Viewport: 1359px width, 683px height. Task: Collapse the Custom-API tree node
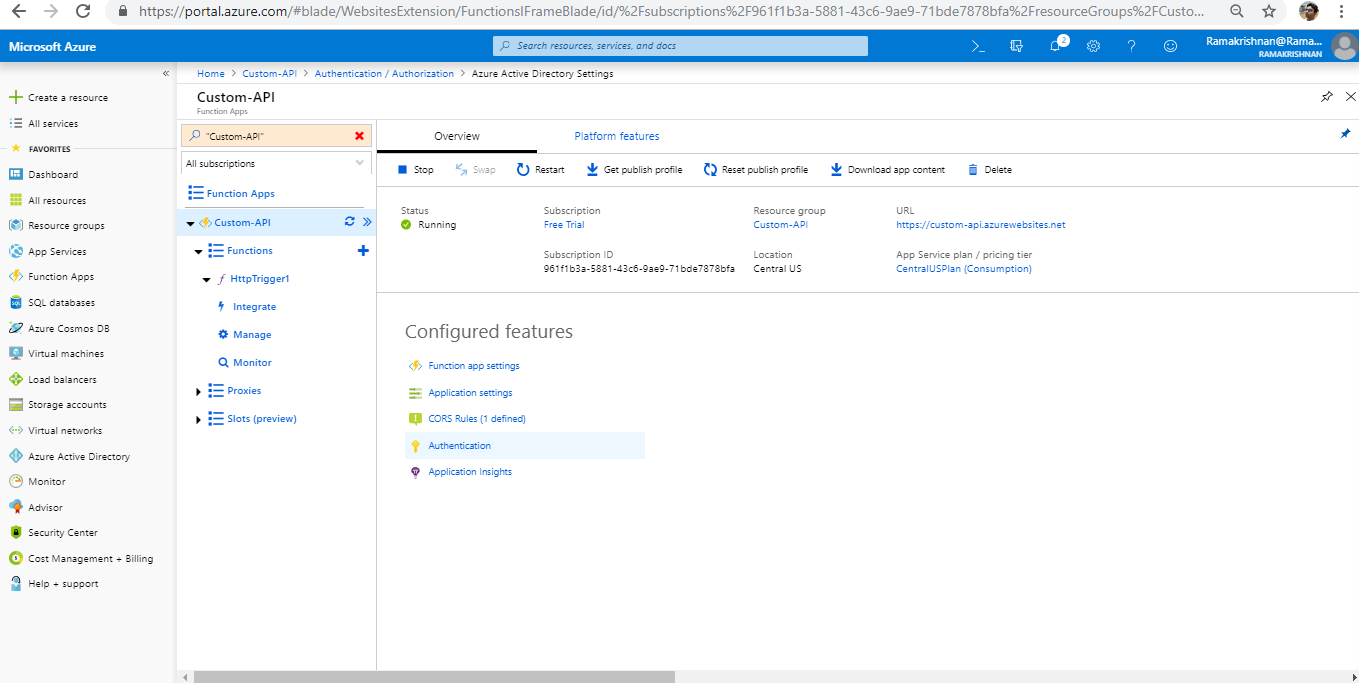coord(190,223)
